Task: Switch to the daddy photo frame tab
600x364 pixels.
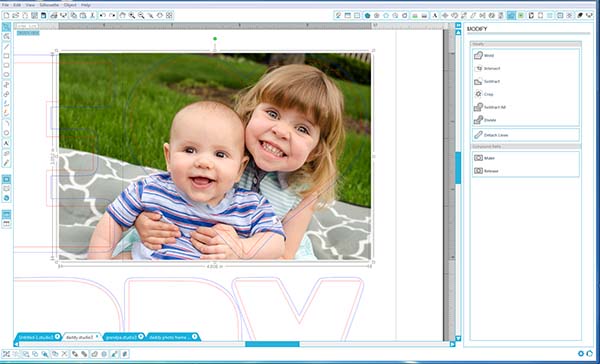Action: (x=170, y=337)
